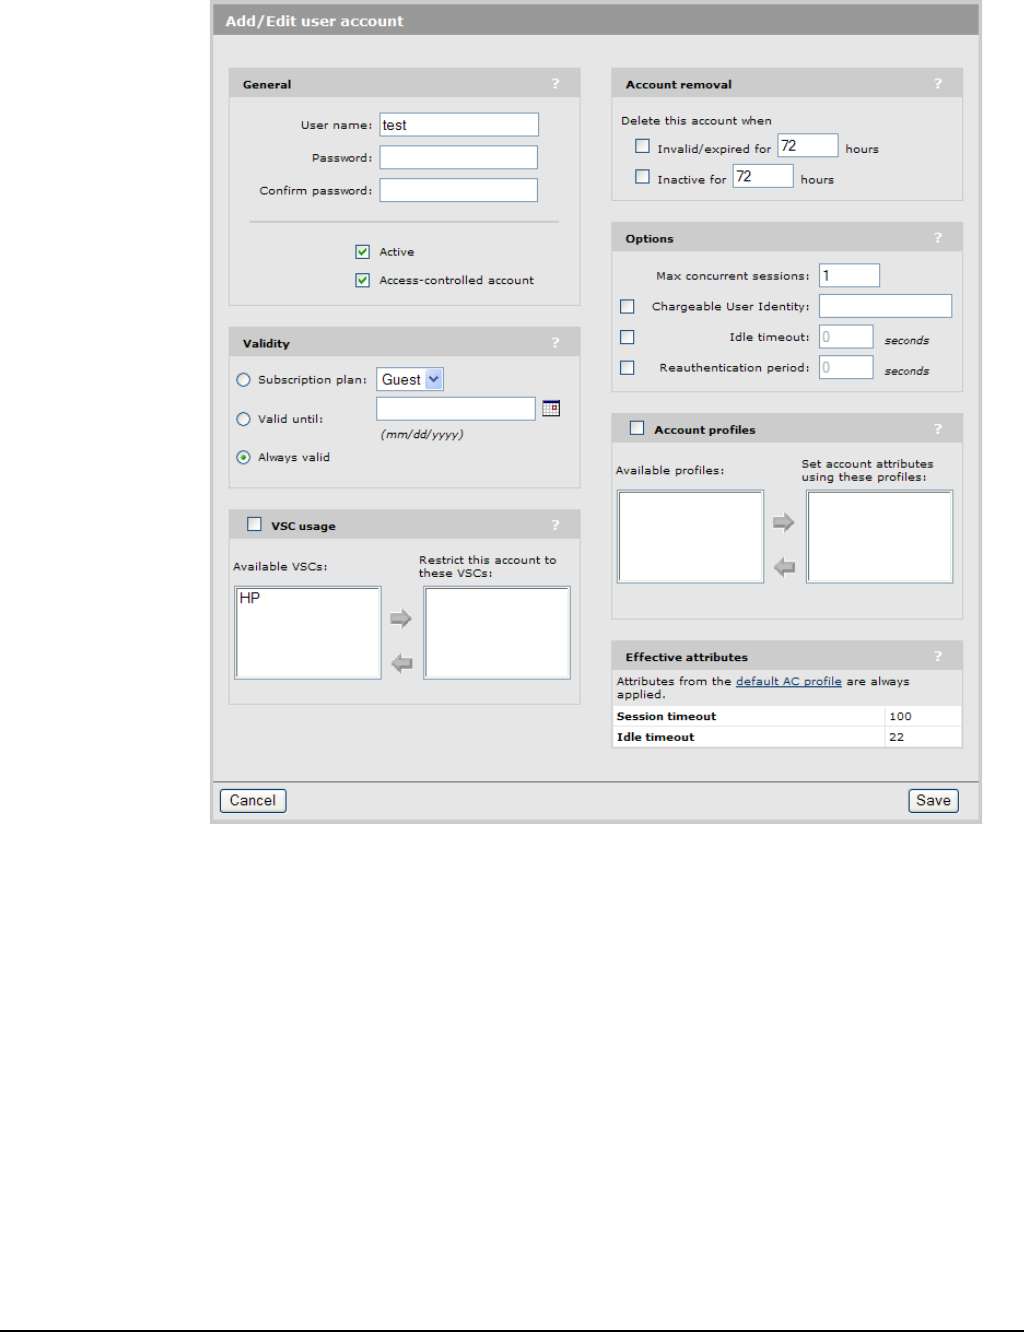Viewport: 1024px width, 1332px height.
Task: Open the default AC profile link
Action: click(x=788, y=681)
